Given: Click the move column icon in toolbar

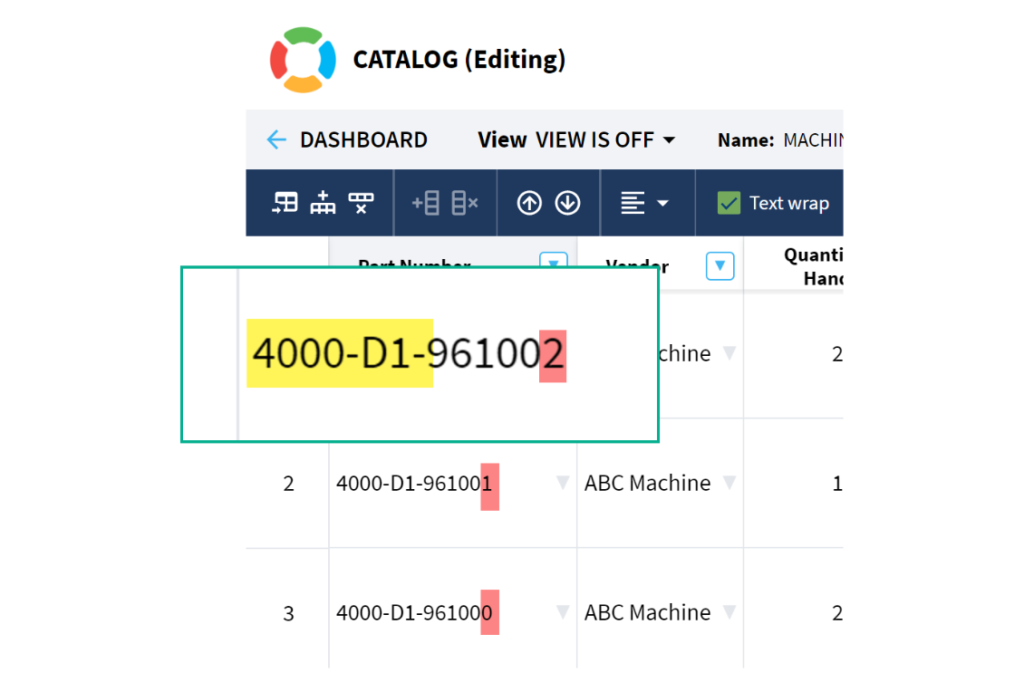Looking at the screenshot, I should tap(285, 203).
